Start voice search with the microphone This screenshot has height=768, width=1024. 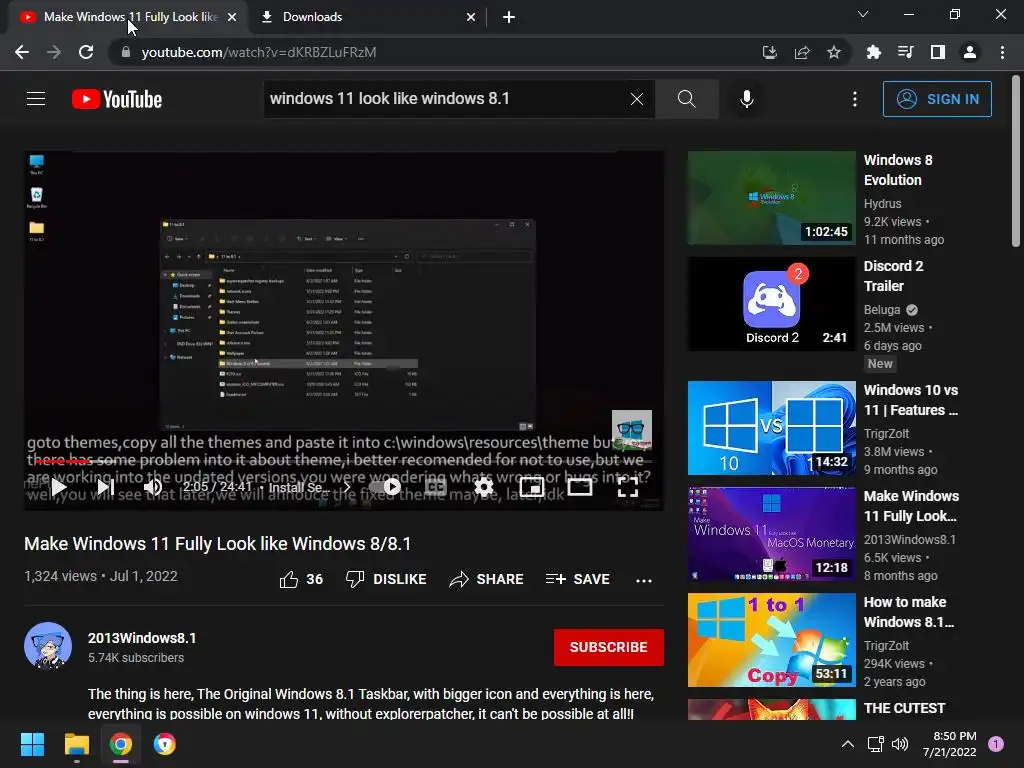point(746,99)
